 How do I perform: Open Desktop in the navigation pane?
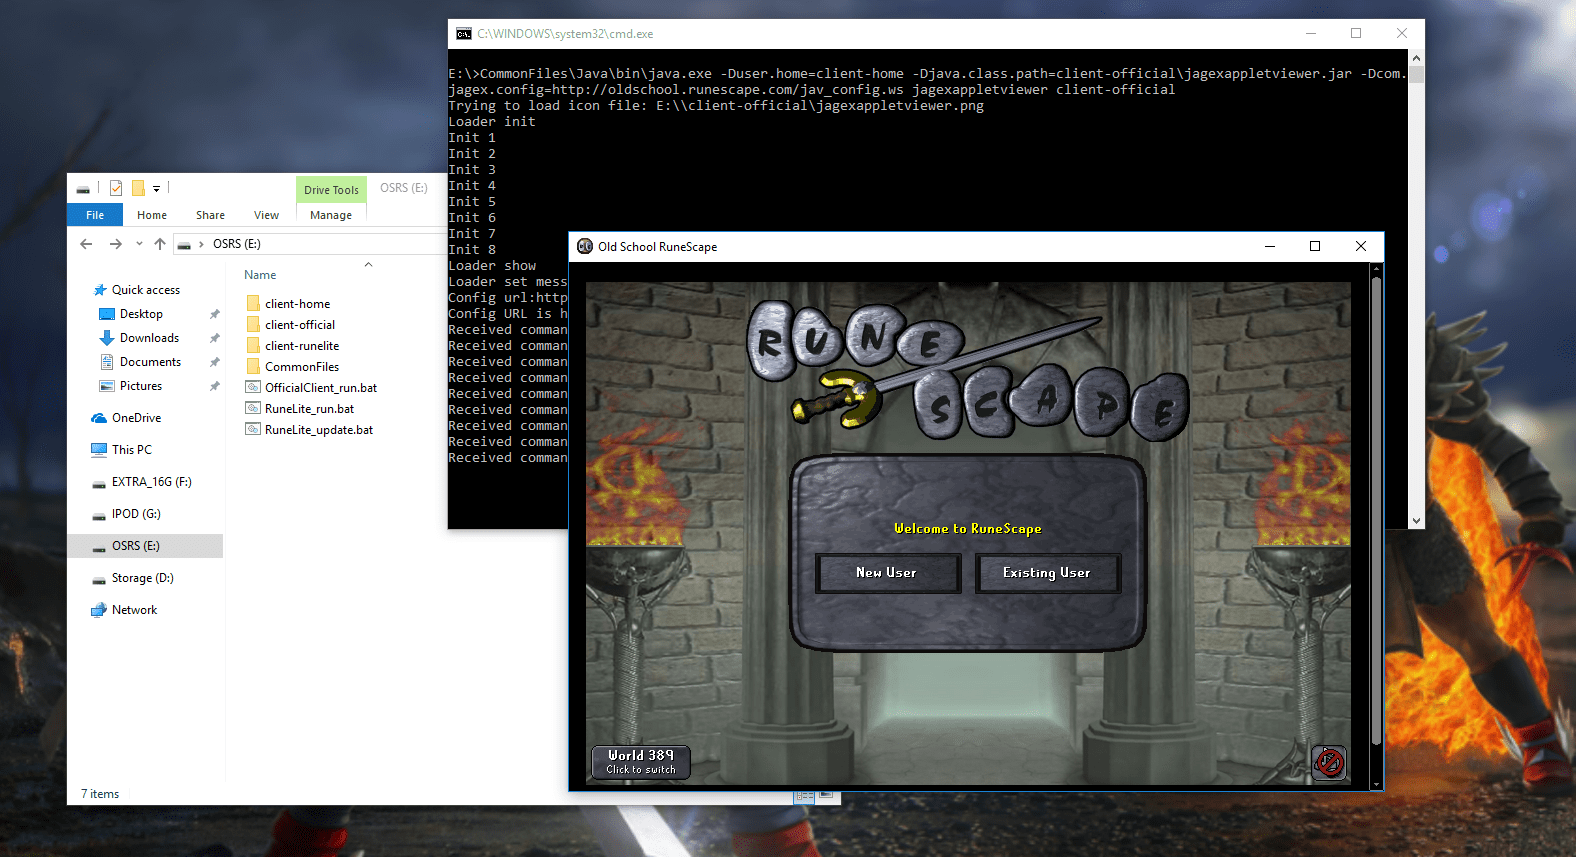point(141,314)
